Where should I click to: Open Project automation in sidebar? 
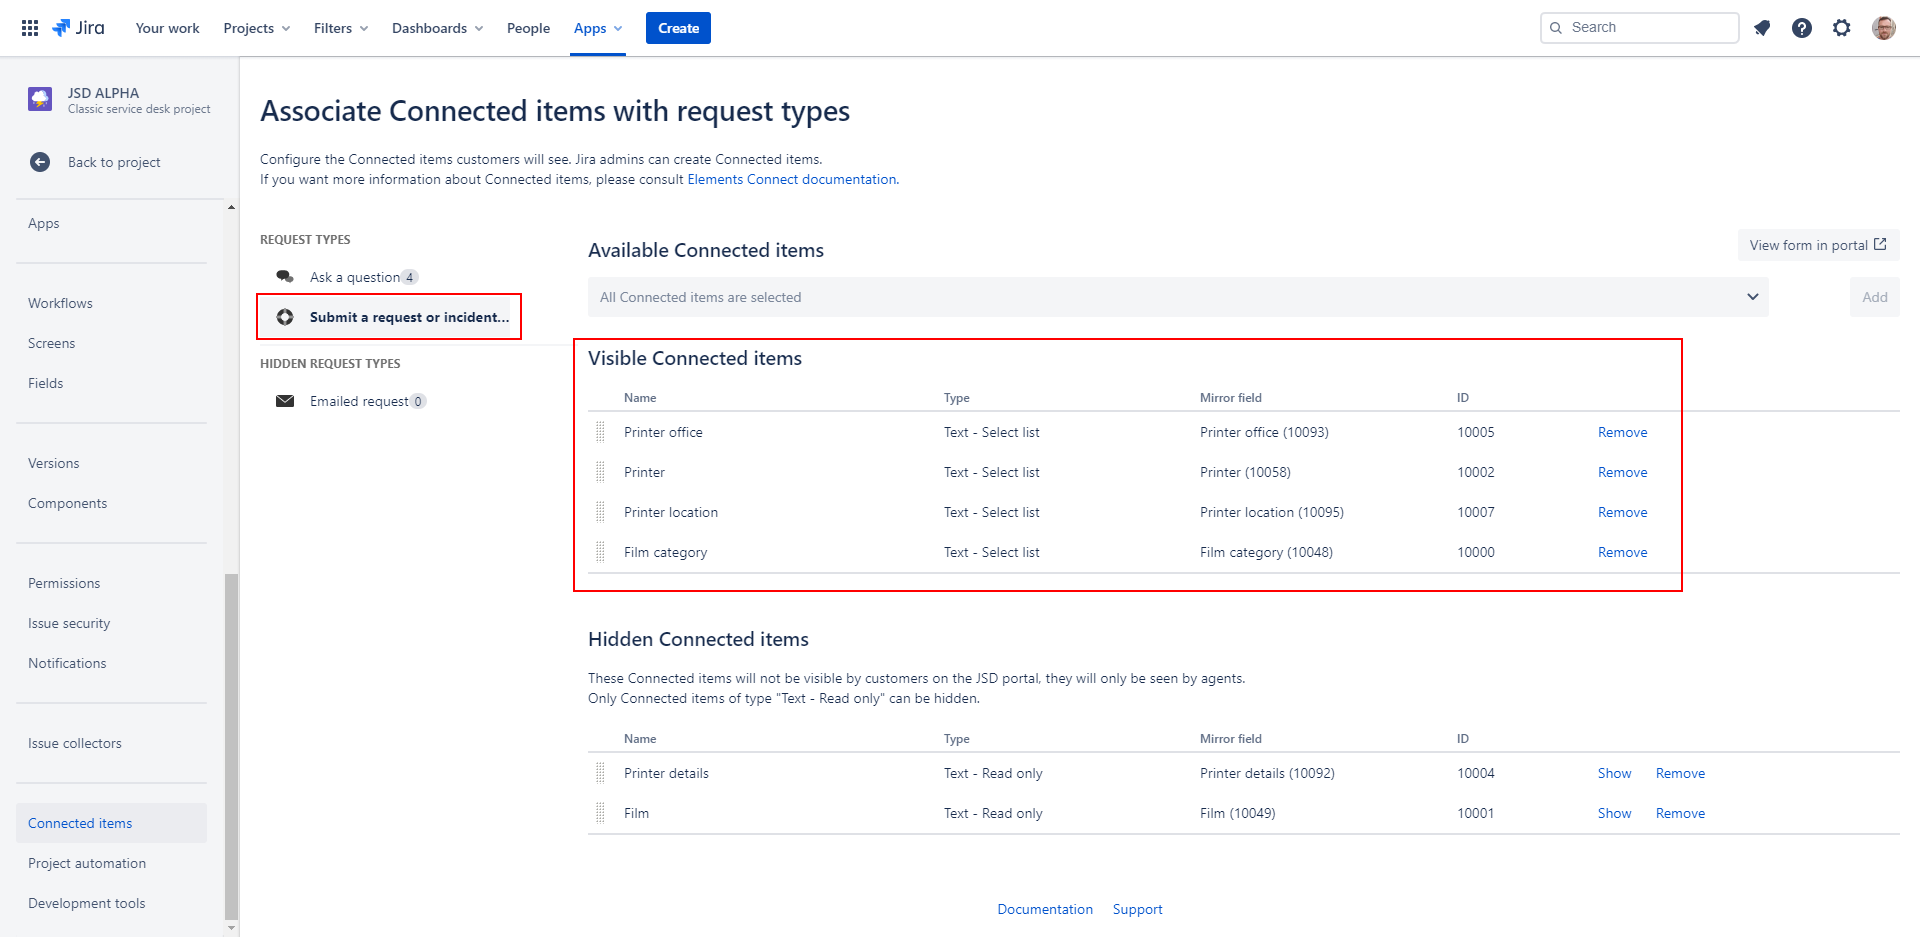87,863
